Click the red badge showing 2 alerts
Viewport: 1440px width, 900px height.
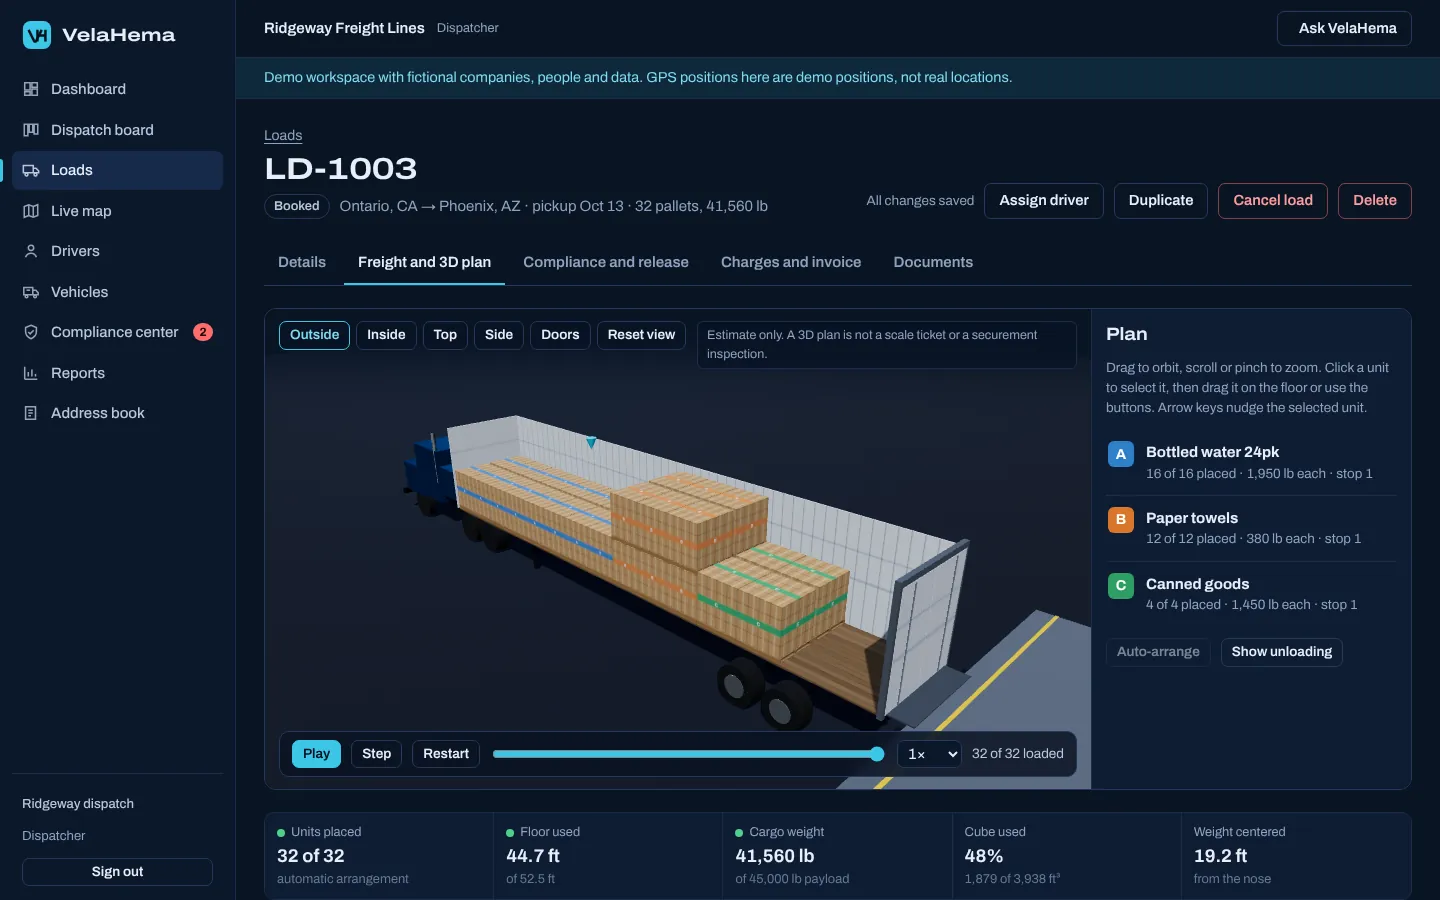click(203, 332)
